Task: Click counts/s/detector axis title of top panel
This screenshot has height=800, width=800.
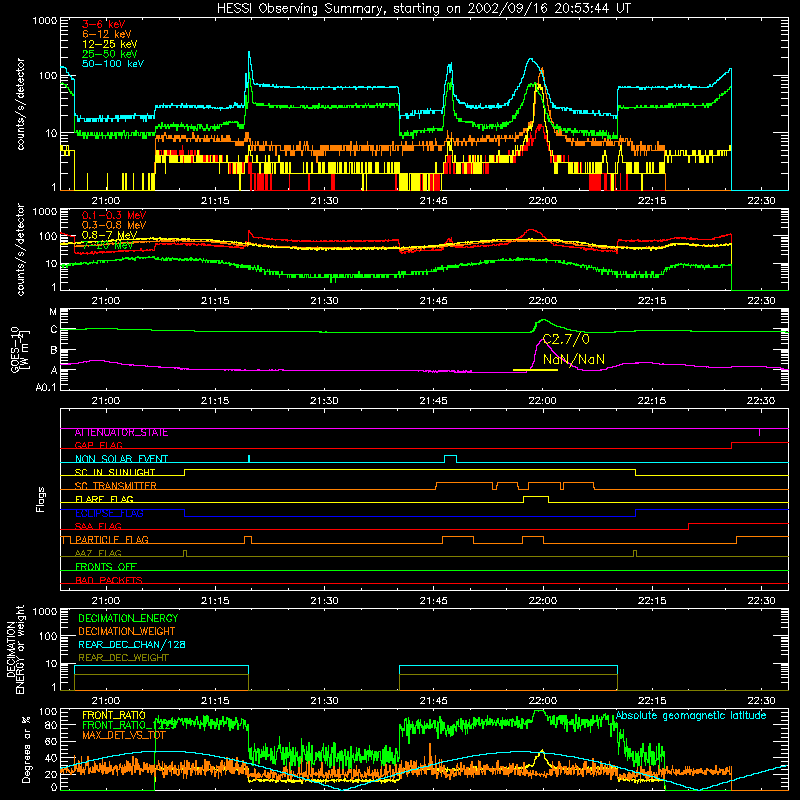Action: [x=20, y=104]
